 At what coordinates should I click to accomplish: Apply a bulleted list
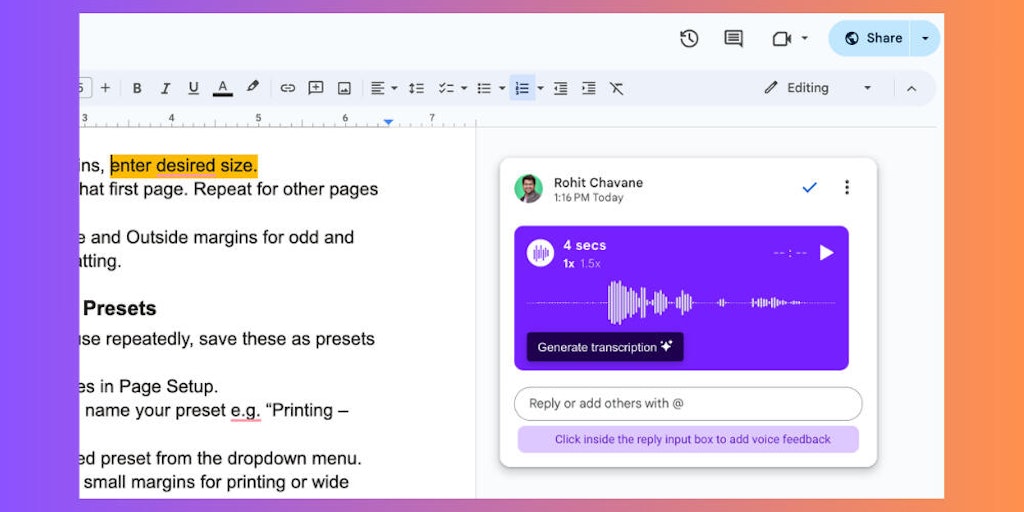tap(484, 88)
